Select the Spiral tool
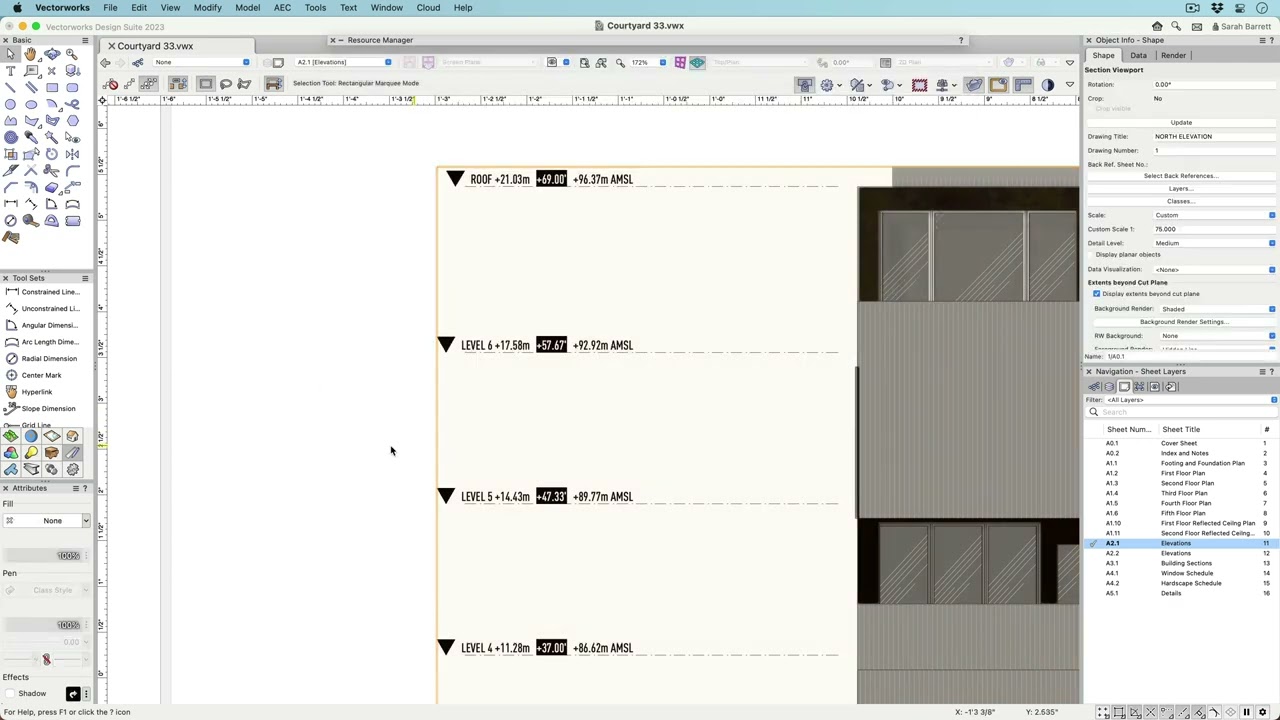This screenshot has width=1280, height=720. (x=10, y=136)
